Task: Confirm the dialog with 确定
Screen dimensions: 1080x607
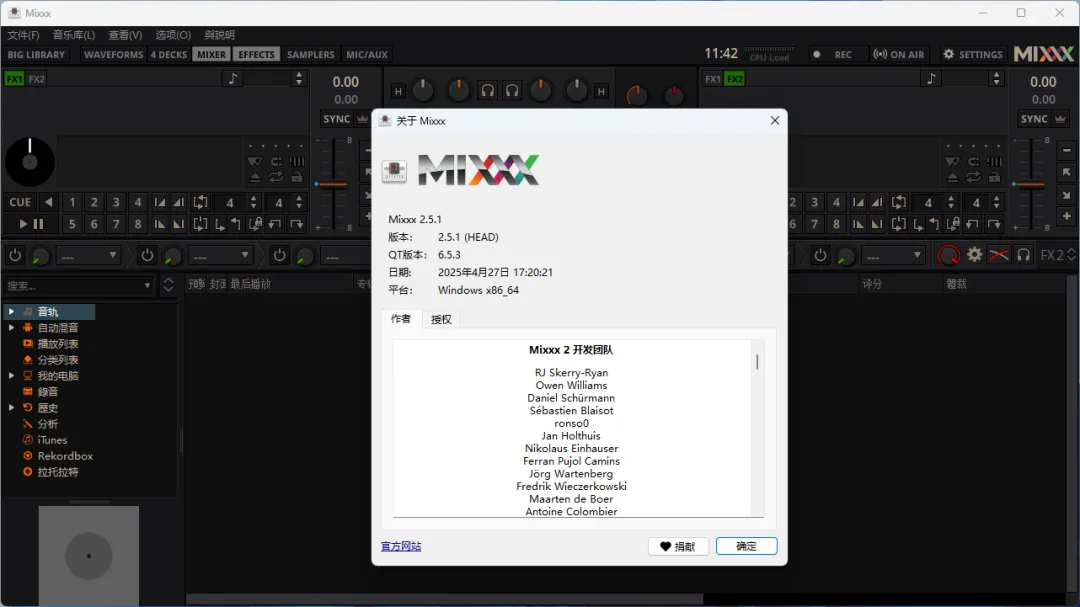Action: point(747,546)
